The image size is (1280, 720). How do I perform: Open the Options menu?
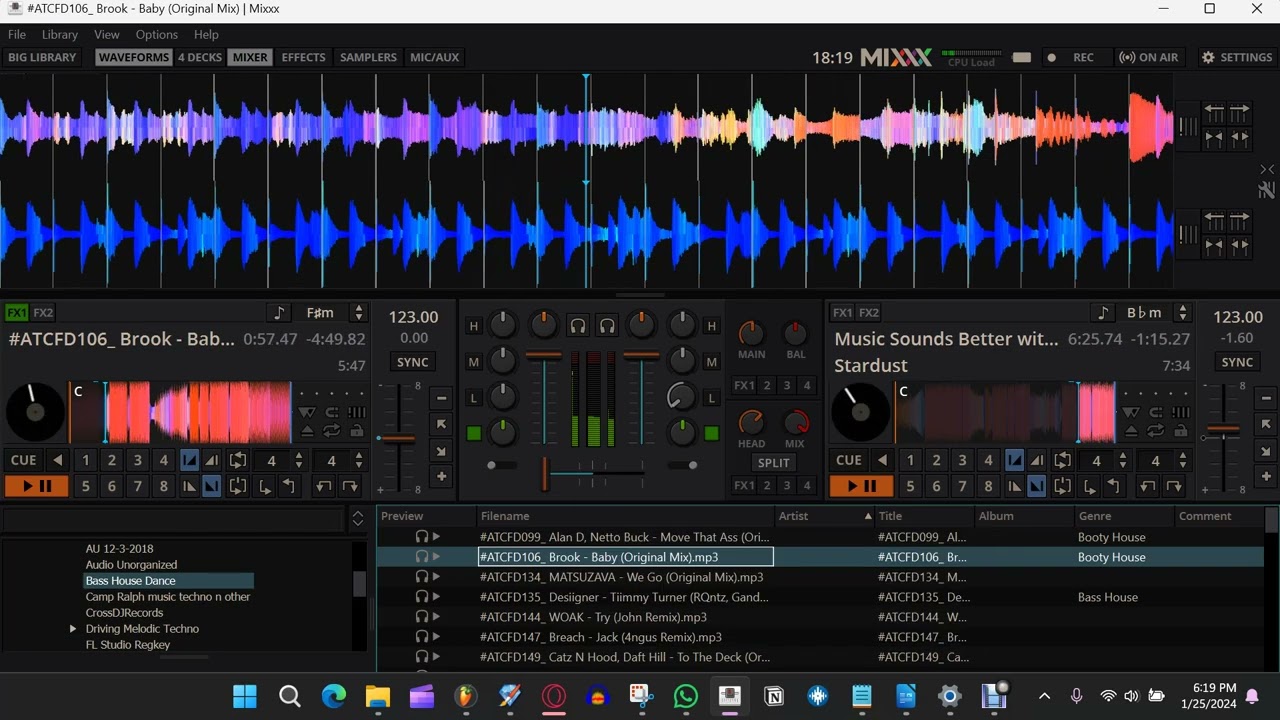click(157, 34)
